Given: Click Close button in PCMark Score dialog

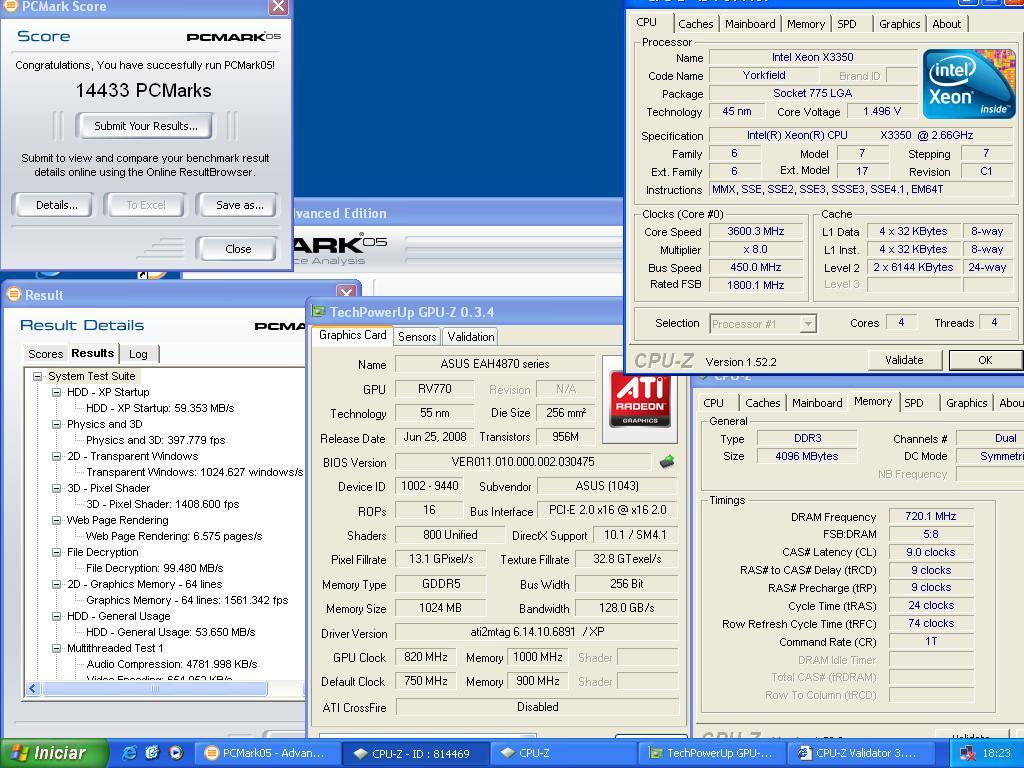Looking at the screenshot, I should 238,249.
